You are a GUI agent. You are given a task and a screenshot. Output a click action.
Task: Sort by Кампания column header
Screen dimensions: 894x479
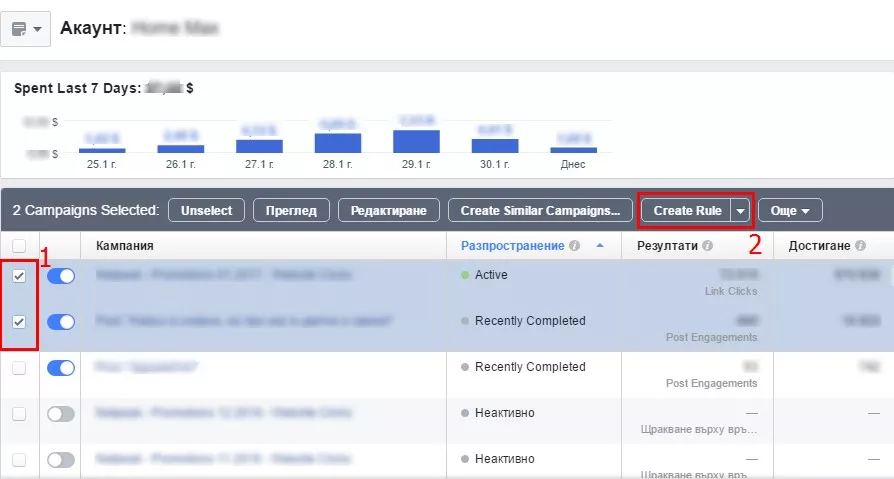[125, 246]
